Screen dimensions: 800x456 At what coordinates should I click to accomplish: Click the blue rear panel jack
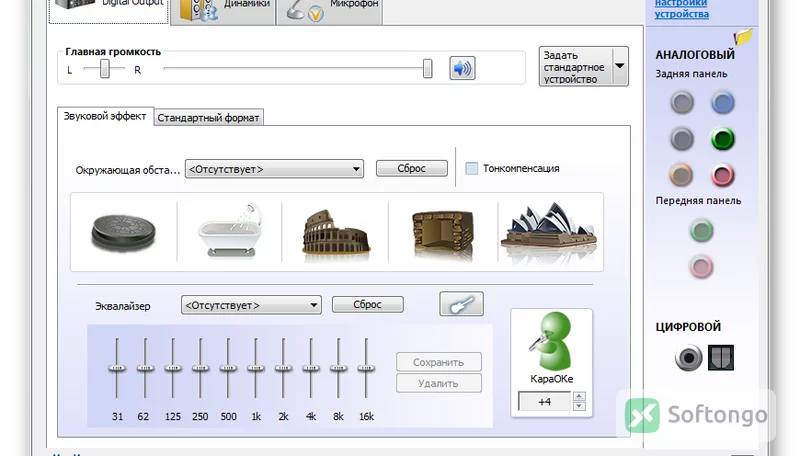pyautogui.click(x=722, y=103)
